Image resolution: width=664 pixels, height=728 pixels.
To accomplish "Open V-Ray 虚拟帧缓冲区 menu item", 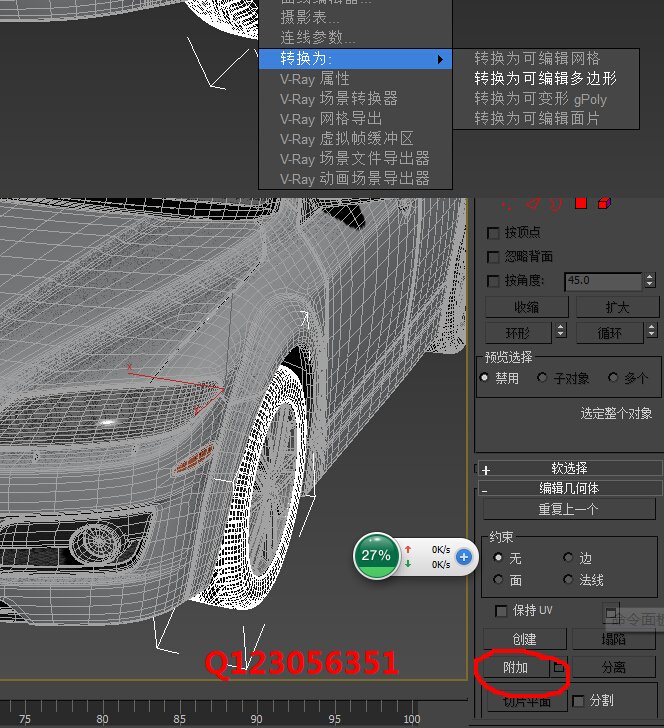I will (355, 138).
